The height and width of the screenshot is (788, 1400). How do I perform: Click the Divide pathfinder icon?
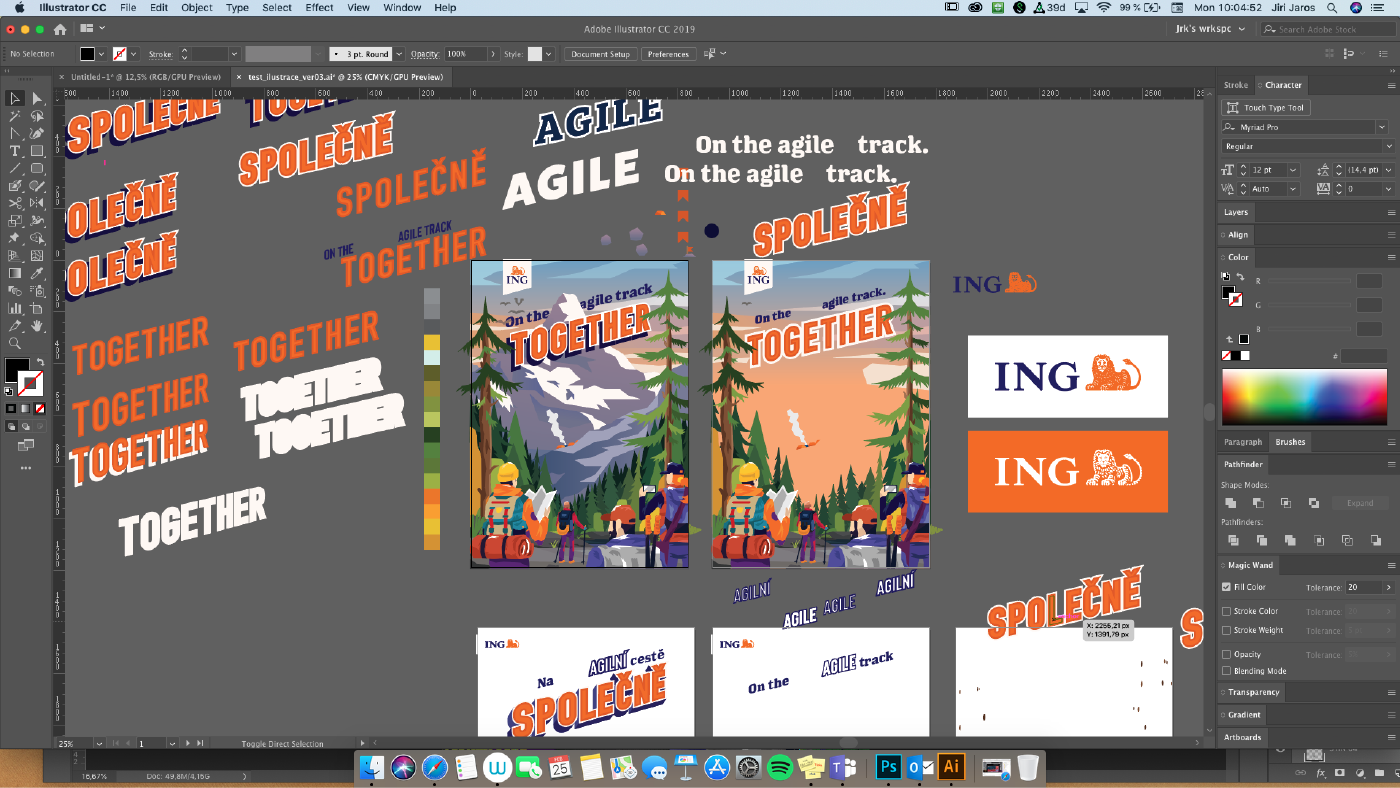(1234, 540)
